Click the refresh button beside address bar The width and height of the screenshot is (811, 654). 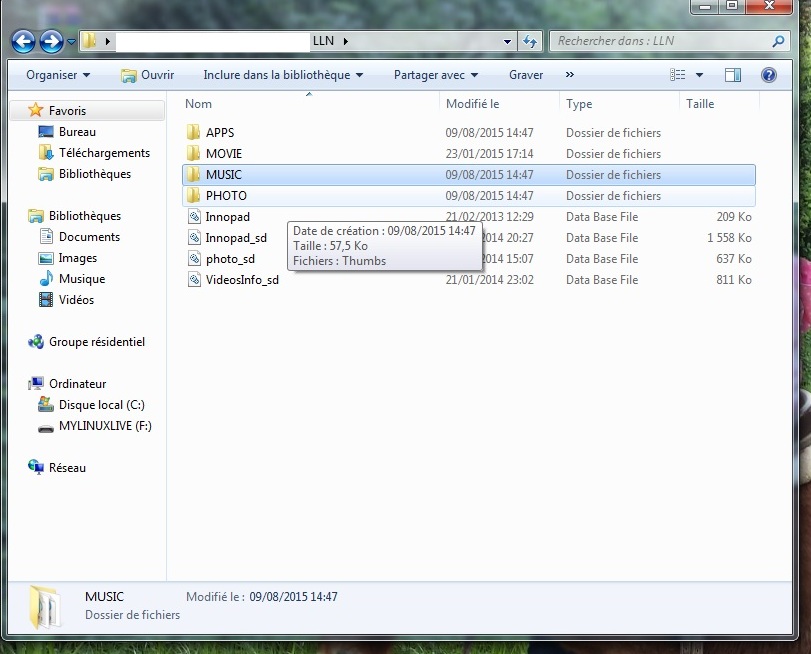531,41
